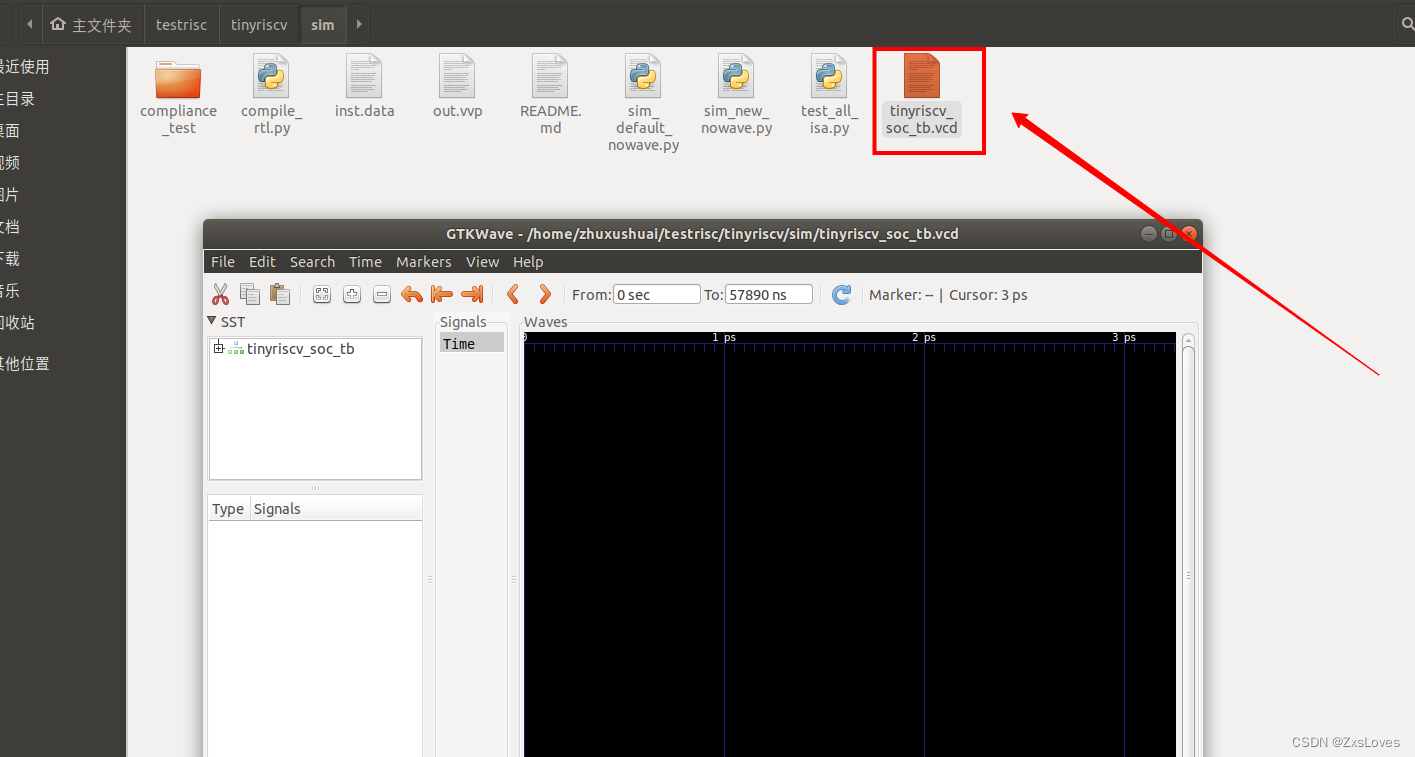The height and width of the screenshot is (757, 1415).
Task: Open 其他位置 in the file manager sidebar
Action: coord(25,363)
